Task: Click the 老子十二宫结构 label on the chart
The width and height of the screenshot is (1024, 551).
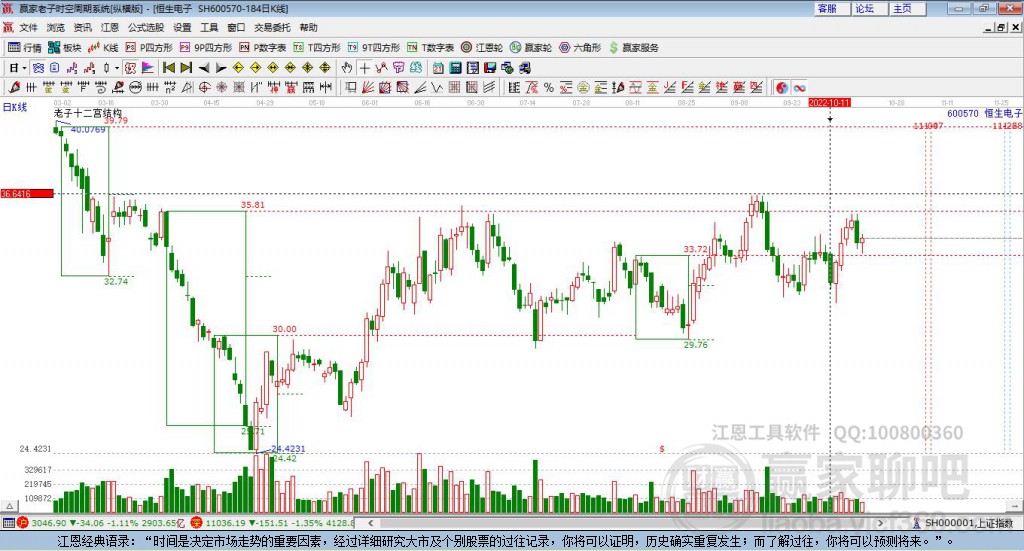Action: click(x=88, y=113)
